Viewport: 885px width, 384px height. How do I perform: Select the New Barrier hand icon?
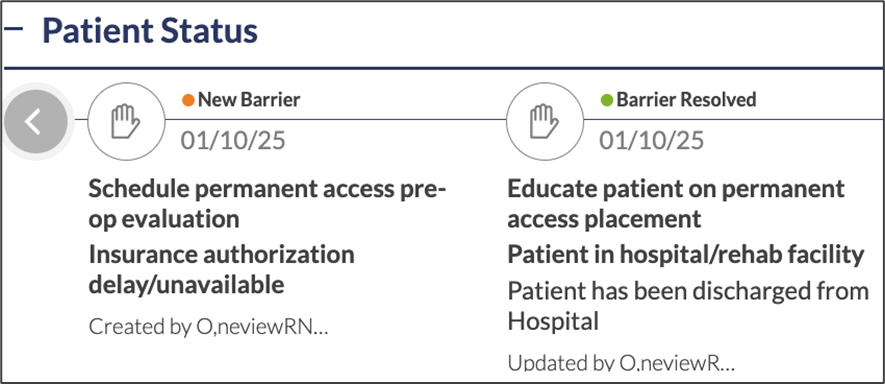[x=126, y=121]
